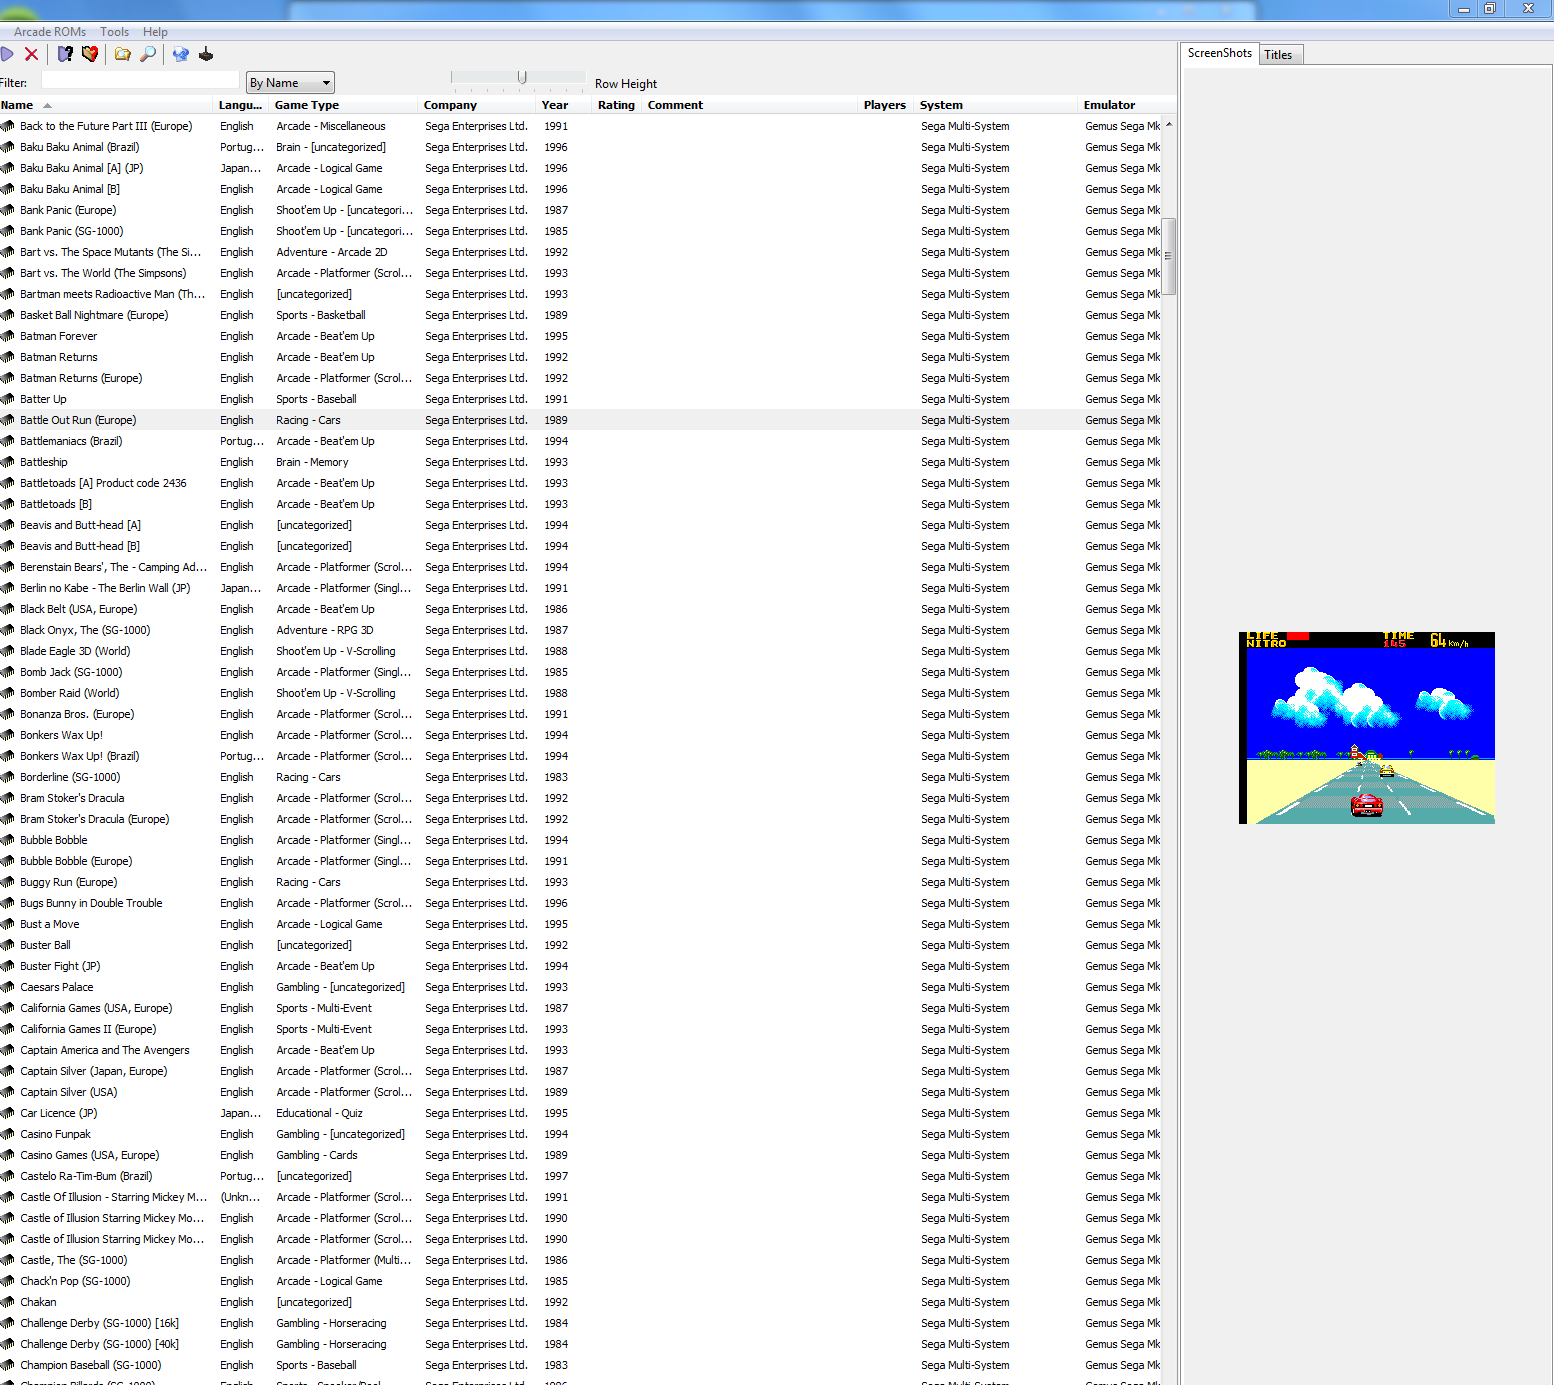Click into the Filter text field
Viewport: 1554px width, 1385px height.
pyautogui.click(x=140, y=82)
